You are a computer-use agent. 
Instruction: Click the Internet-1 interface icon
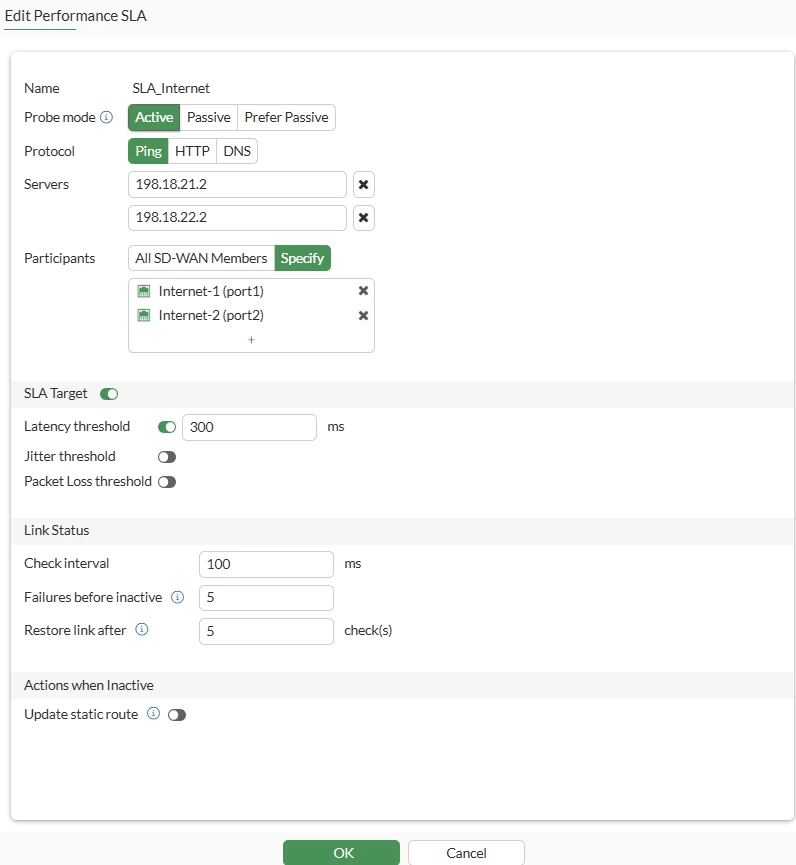pyautogui.click(x=143, y=291)
